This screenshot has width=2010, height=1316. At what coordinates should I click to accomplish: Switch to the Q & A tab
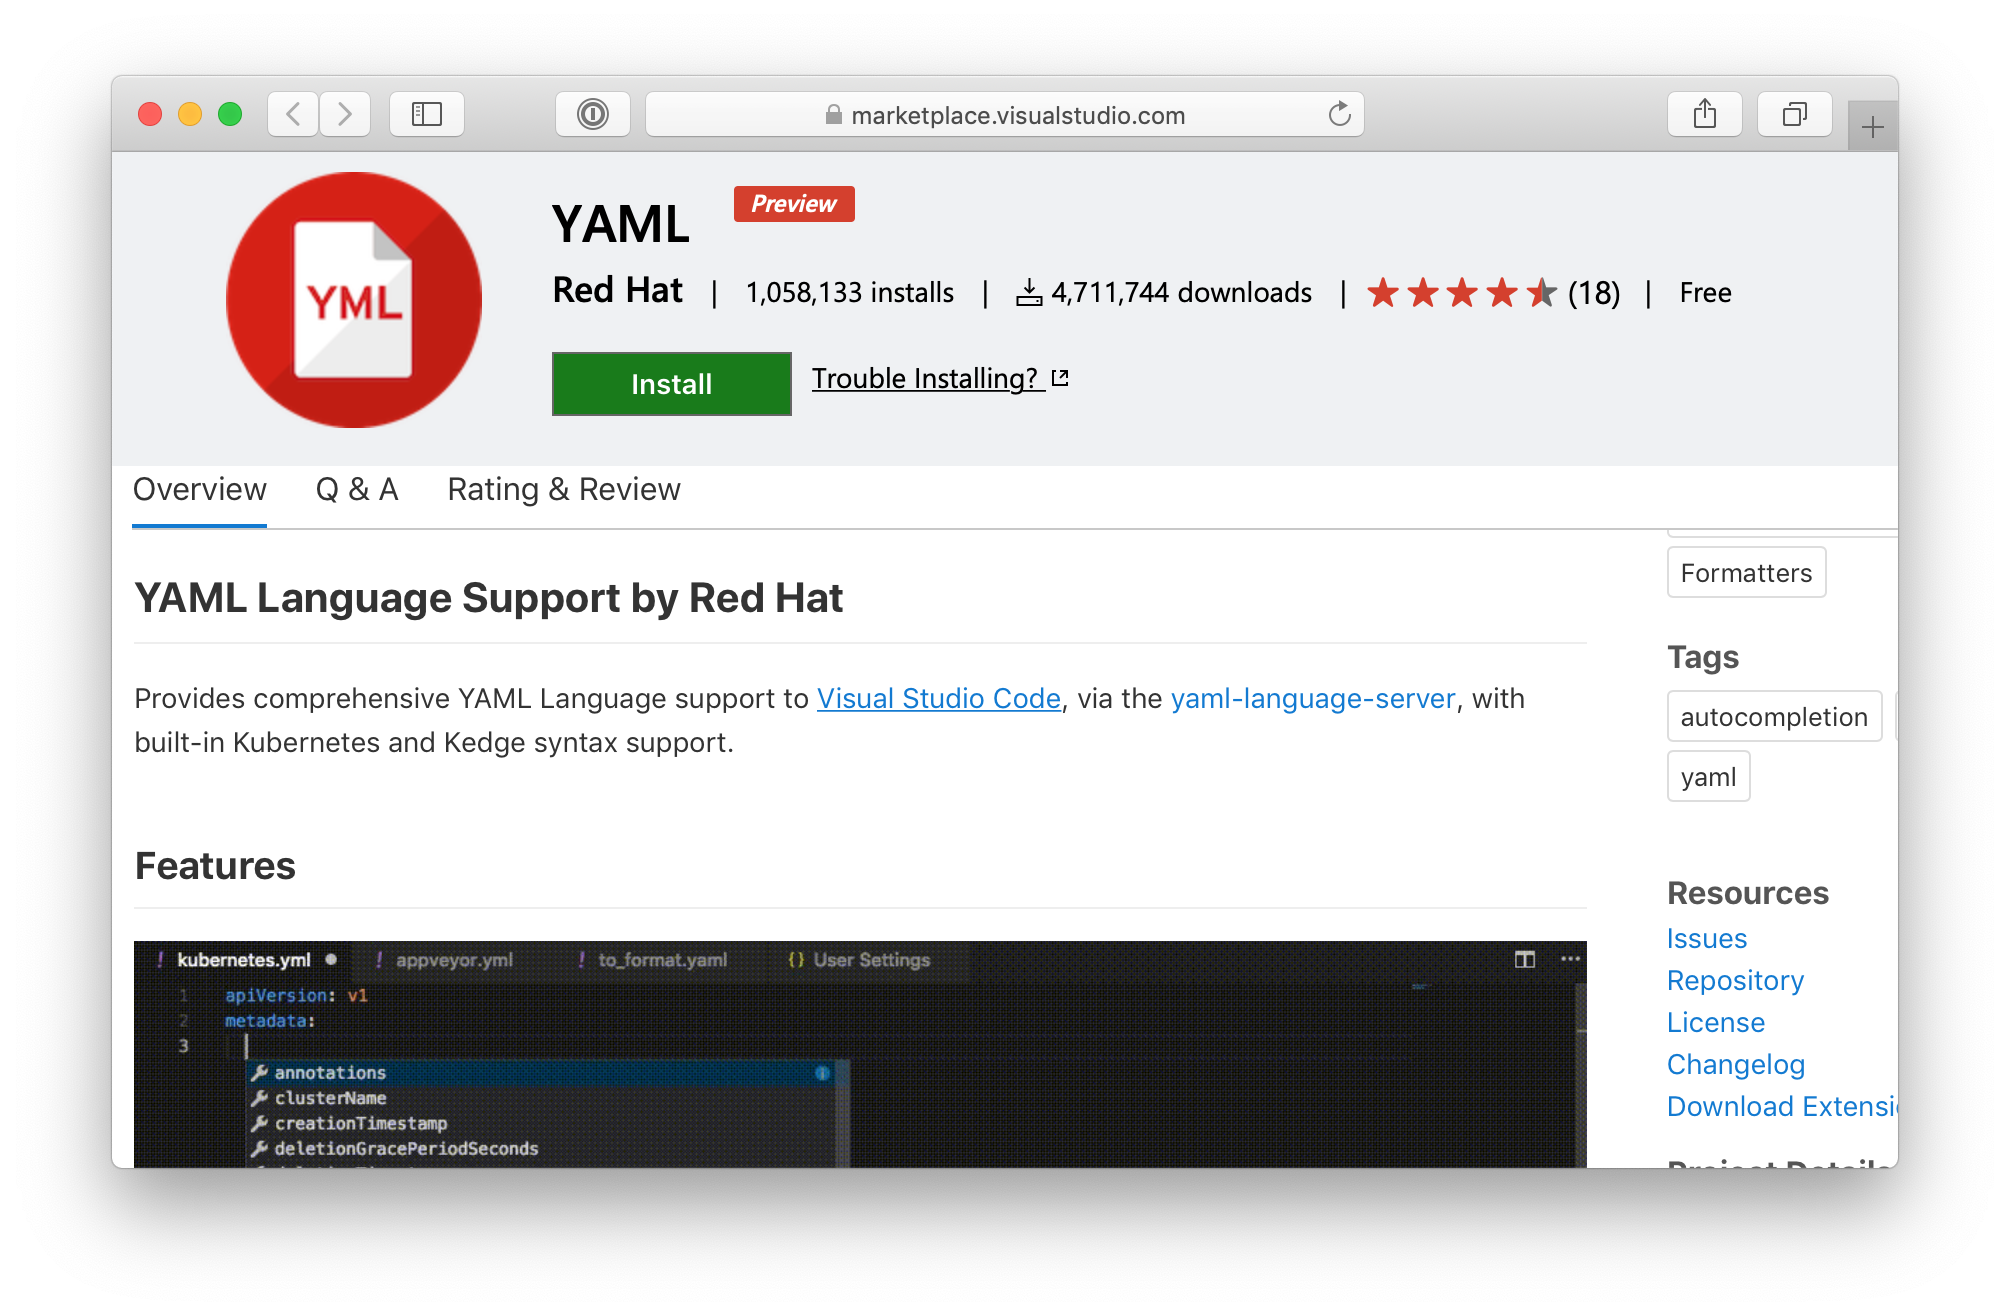point(357,489)
